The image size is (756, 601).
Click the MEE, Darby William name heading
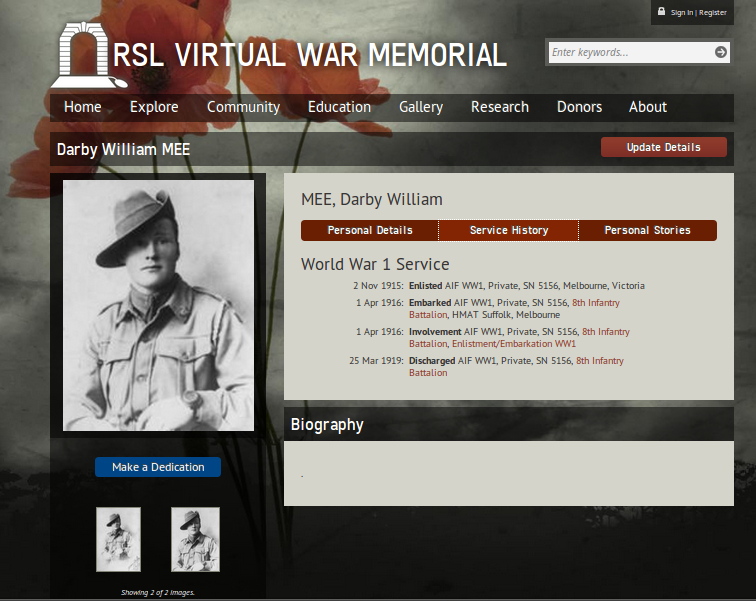pos(372,199)
